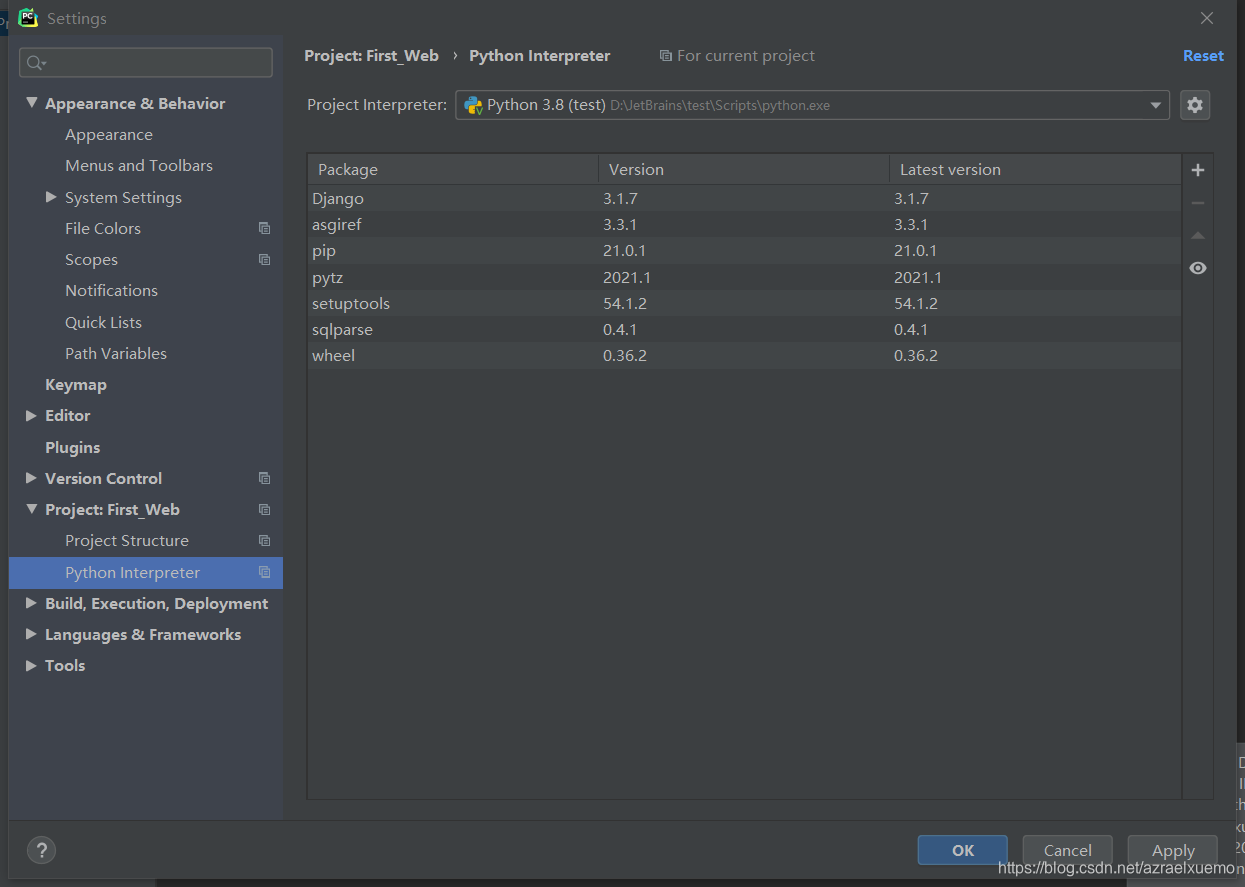
Task: Select the wheel package row
Action: point(744,355)
